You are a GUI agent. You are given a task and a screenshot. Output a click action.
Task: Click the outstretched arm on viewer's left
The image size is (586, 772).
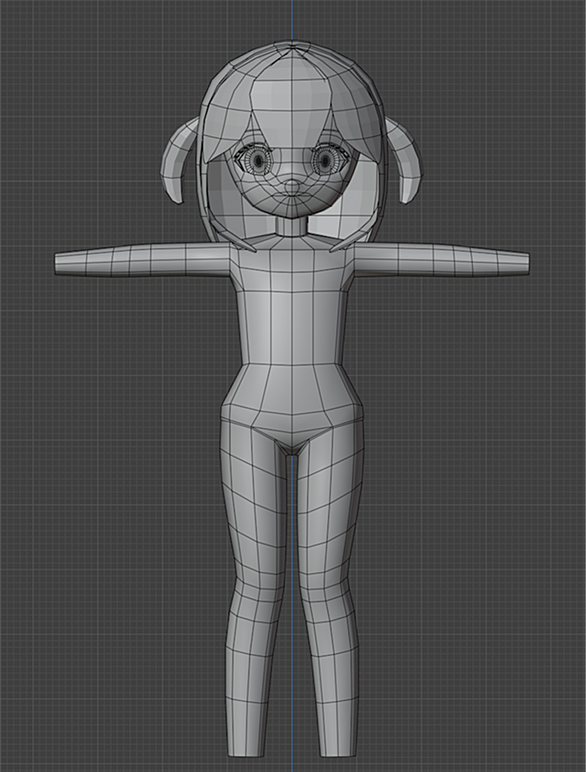coord(142,259)
